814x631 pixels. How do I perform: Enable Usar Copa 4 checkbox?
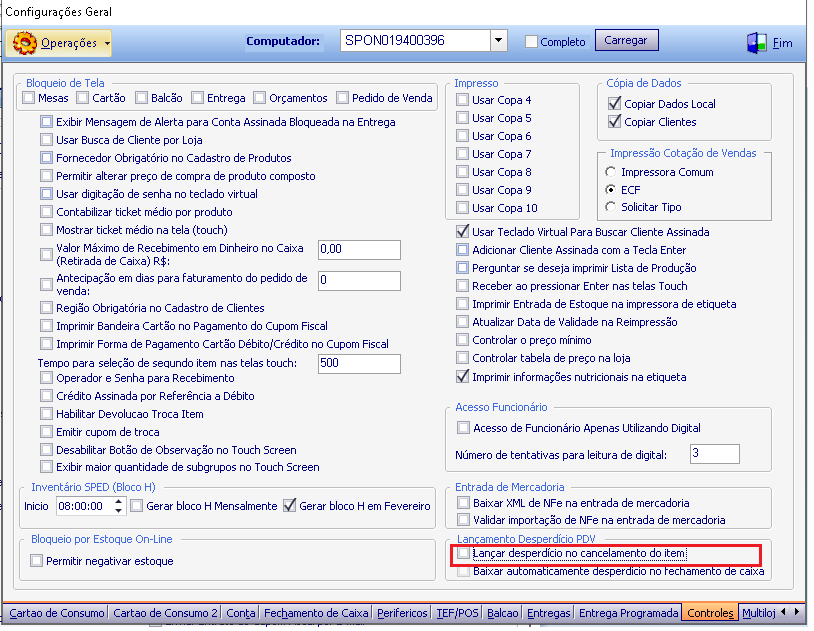point(462,100)
